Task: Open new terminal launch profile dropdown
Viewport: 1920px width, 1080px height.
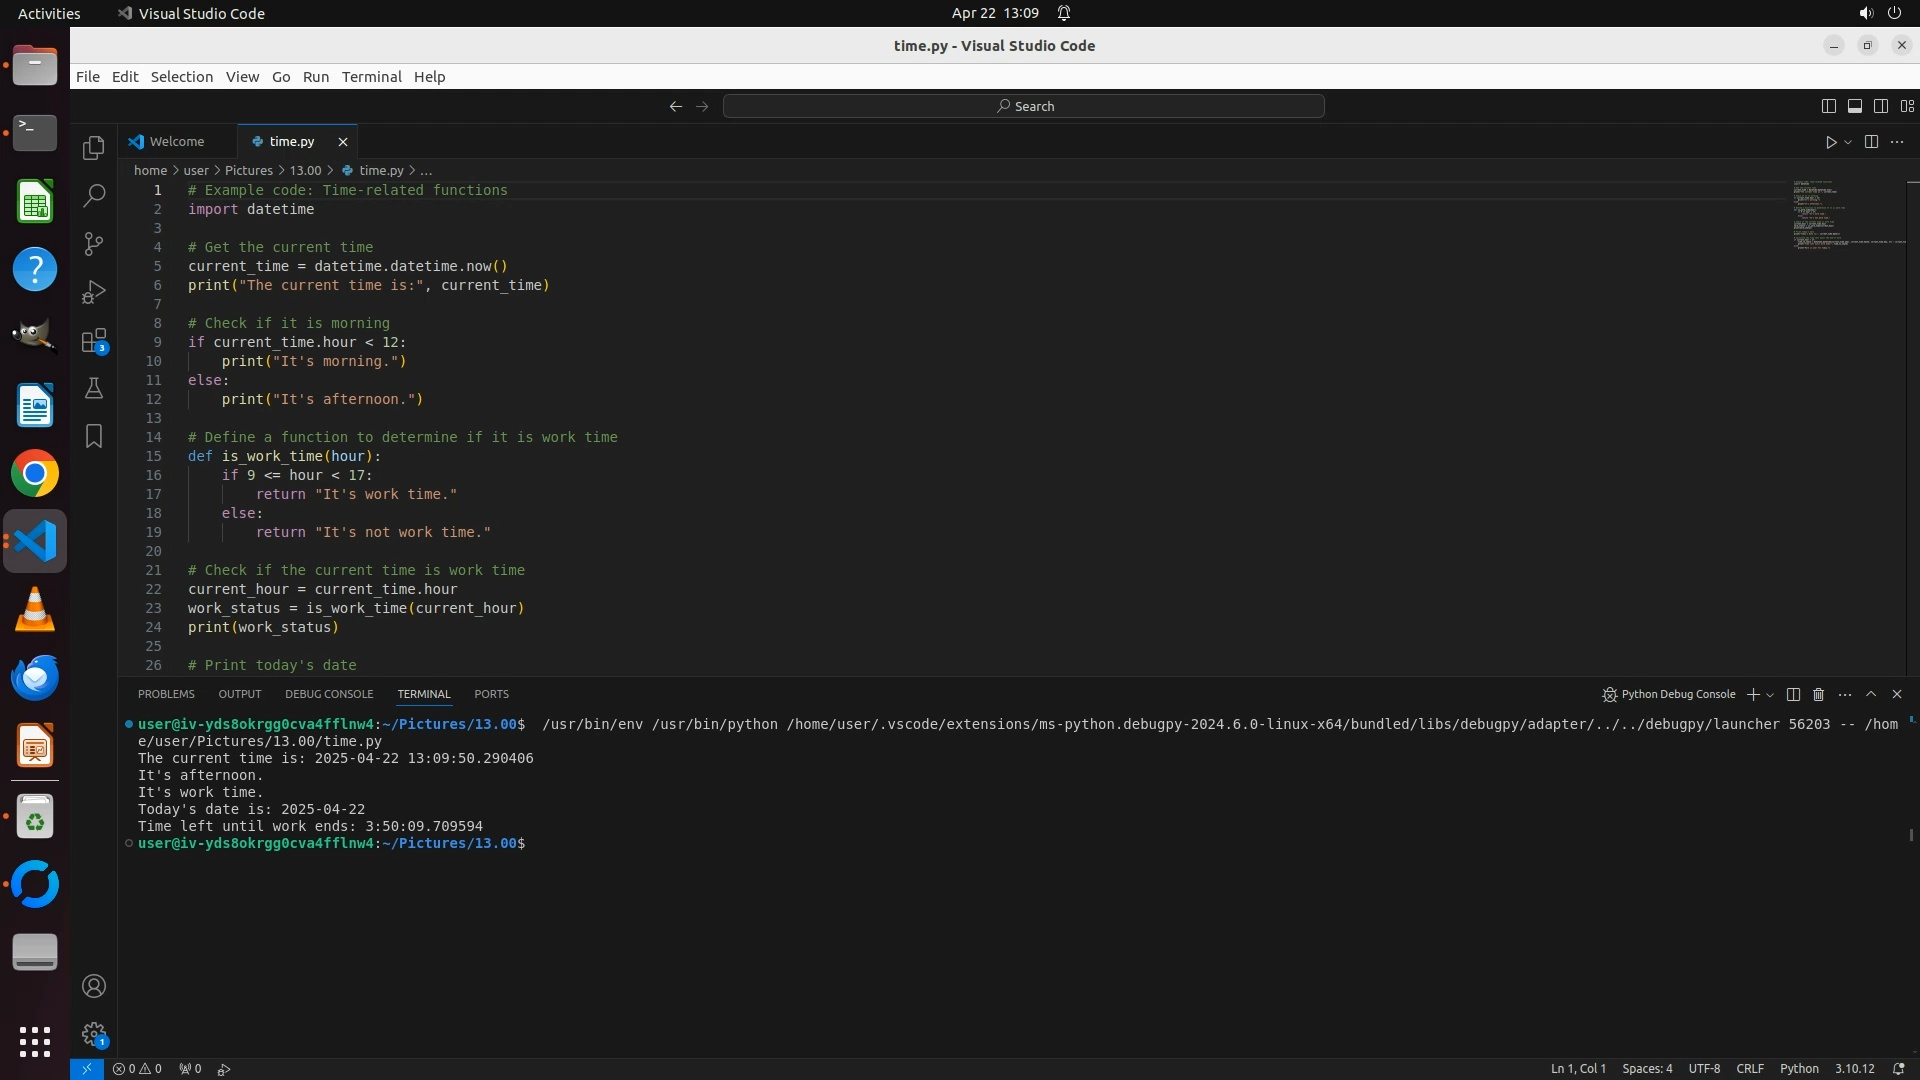Action: (x=1770, y=695)
